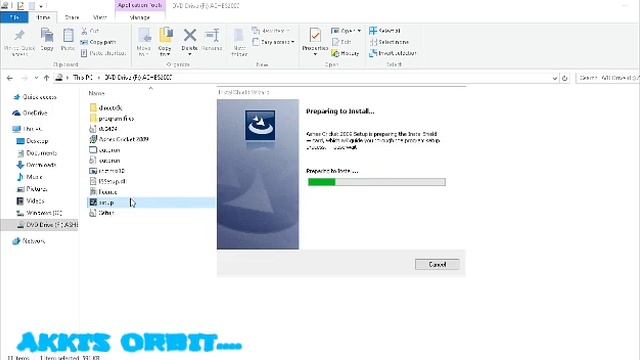Click Copy path in Clipboard group

pyautogui.click(x=98, y=42)
